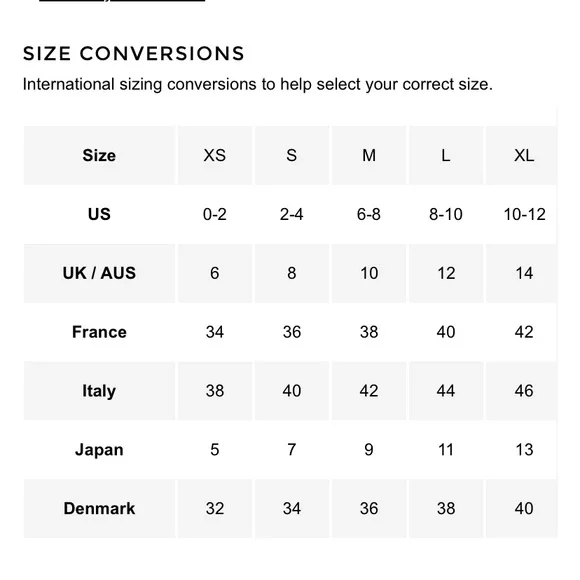Screen dimensions: 580x580
Task: Click the SIZE CONVERSIONS heading
Action: pos(134,53)
